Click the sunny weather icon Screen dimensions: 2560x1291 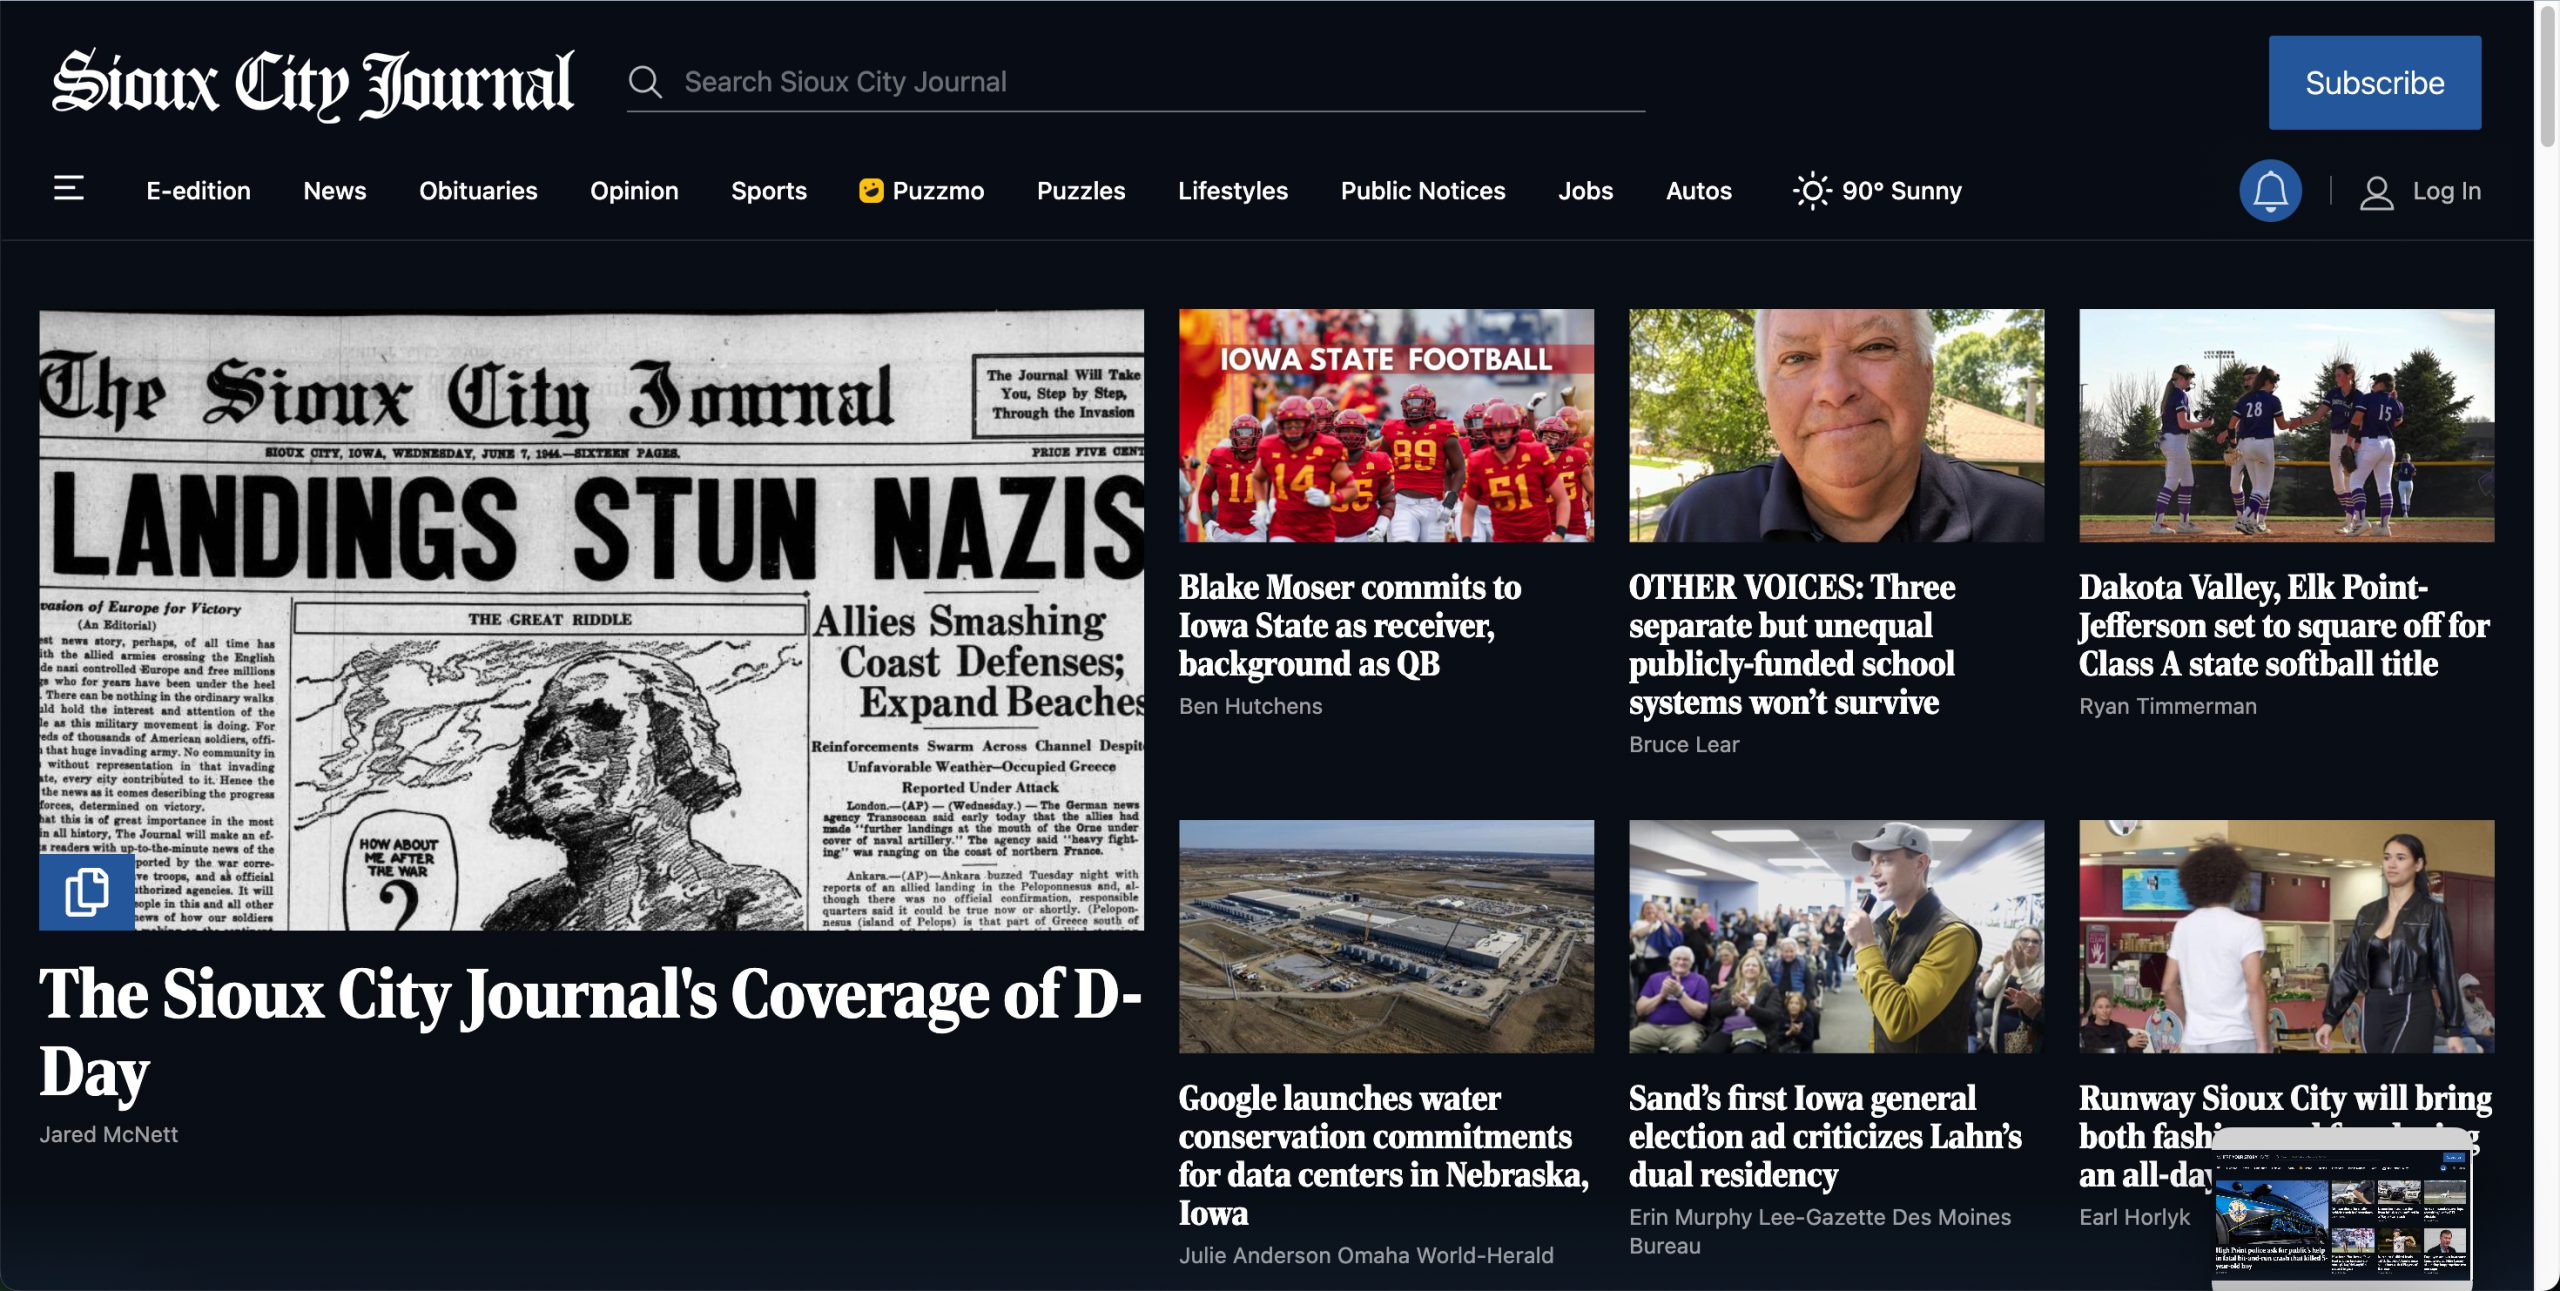[1811, 190]
